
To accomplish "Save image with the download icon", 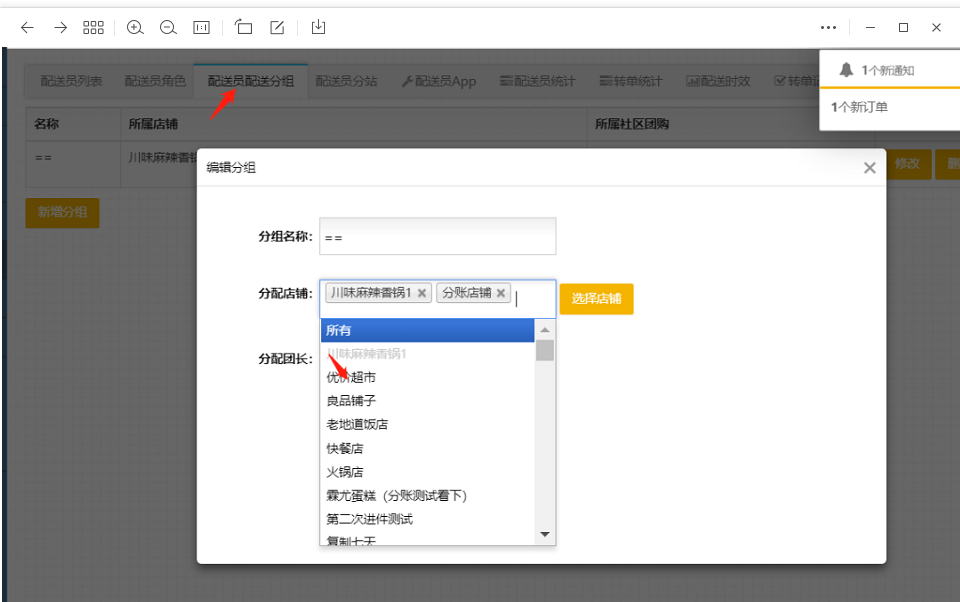I will click(x=318, y=28).
